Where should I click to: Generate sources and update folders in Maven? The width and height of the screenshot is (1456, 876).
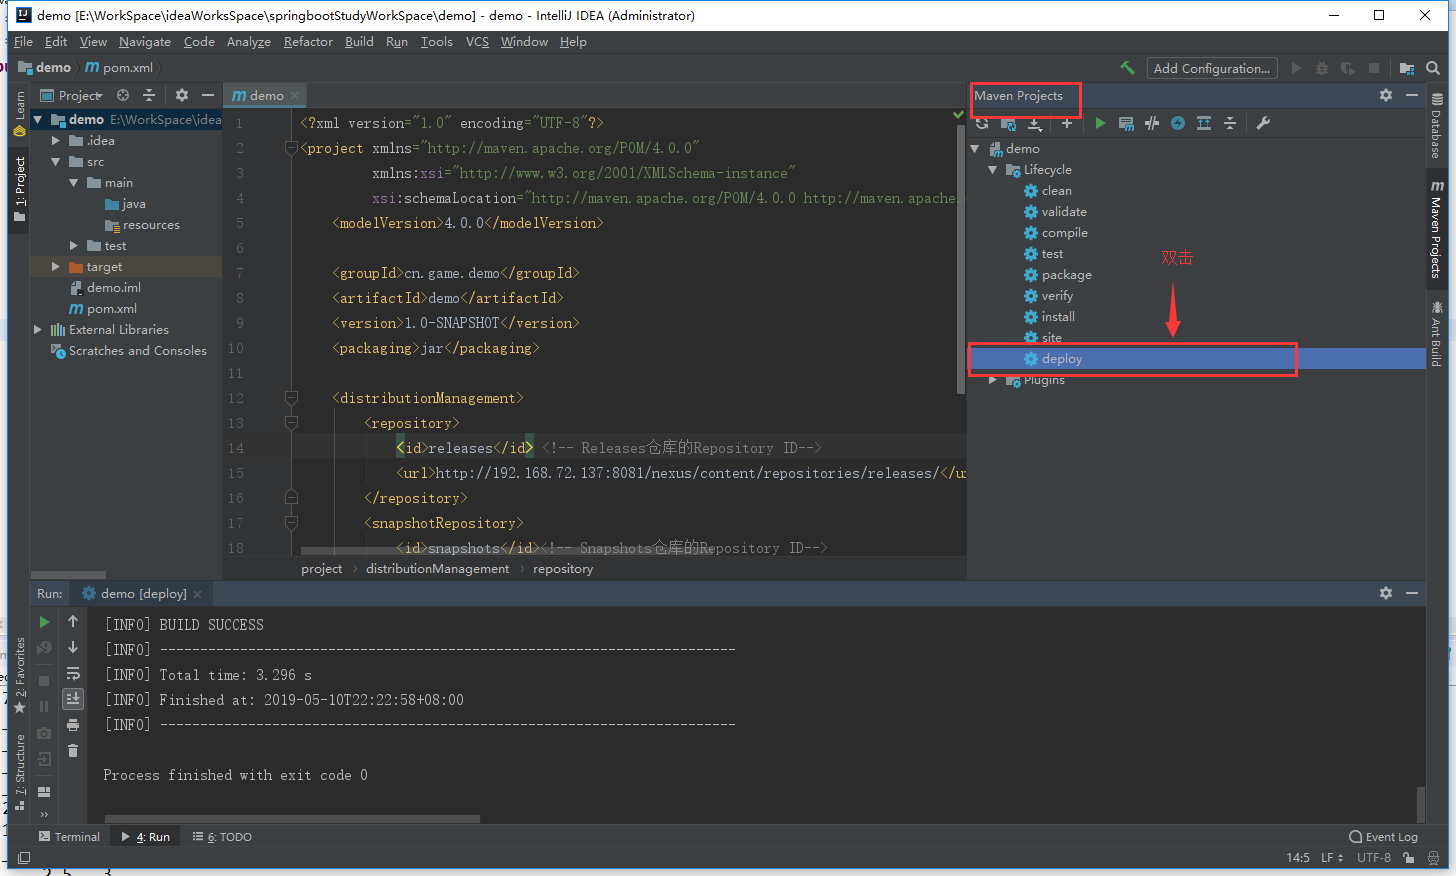pyautogui.click(x=1008, y=123)
